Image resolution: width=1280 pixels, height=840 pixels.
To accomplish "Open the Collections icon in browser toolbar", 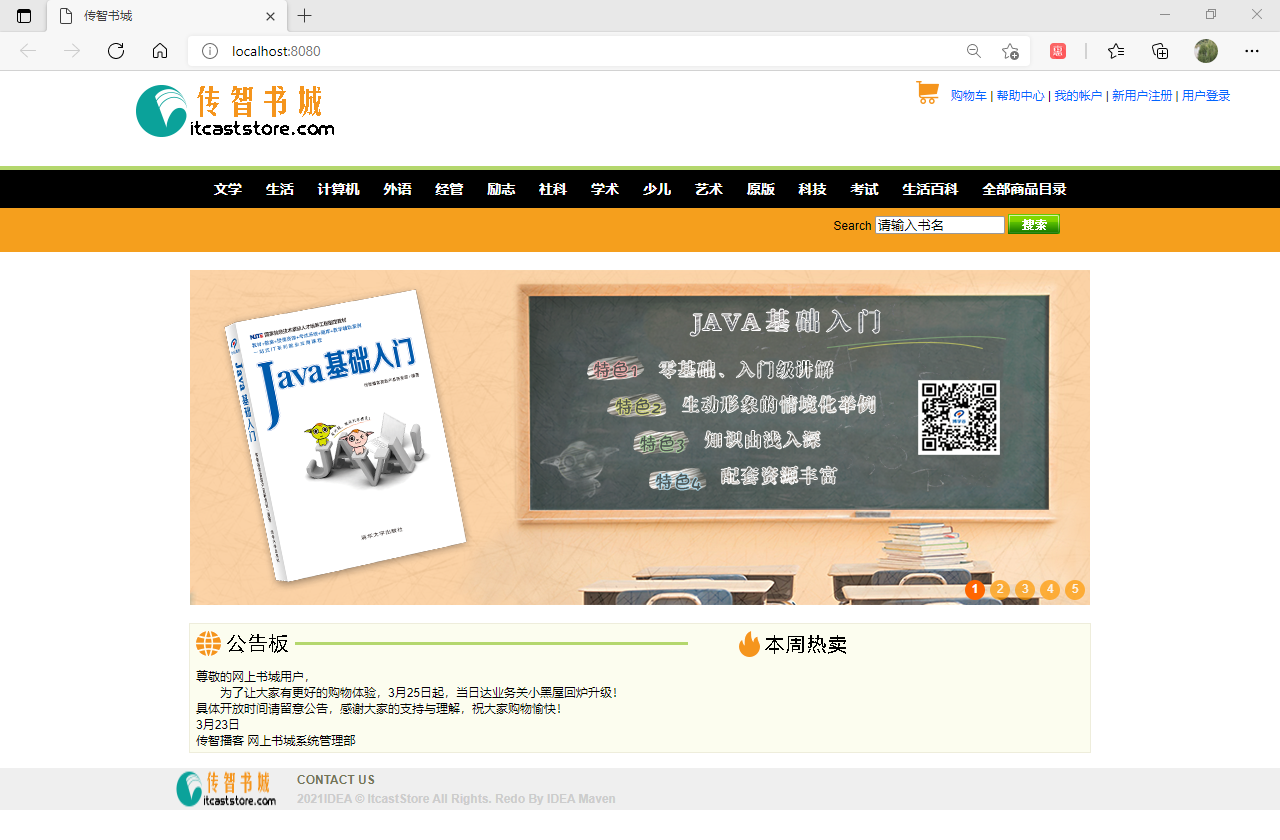I will [x=1160, y=51].
